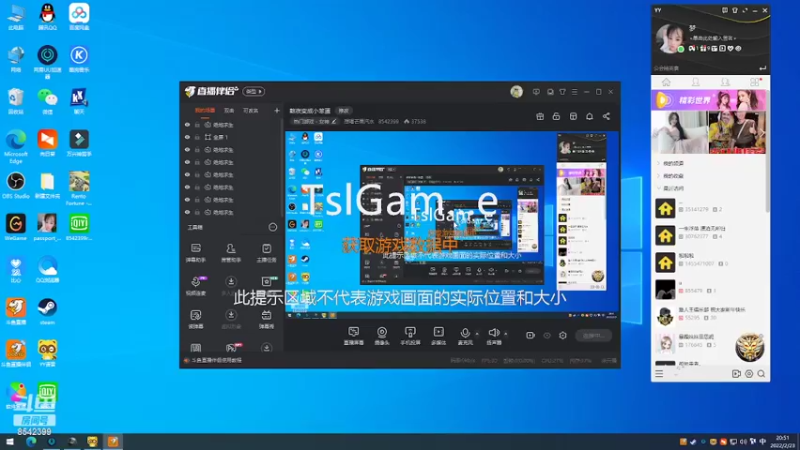Open YY contacts person tab
The image size is (800, 450).
695,82
